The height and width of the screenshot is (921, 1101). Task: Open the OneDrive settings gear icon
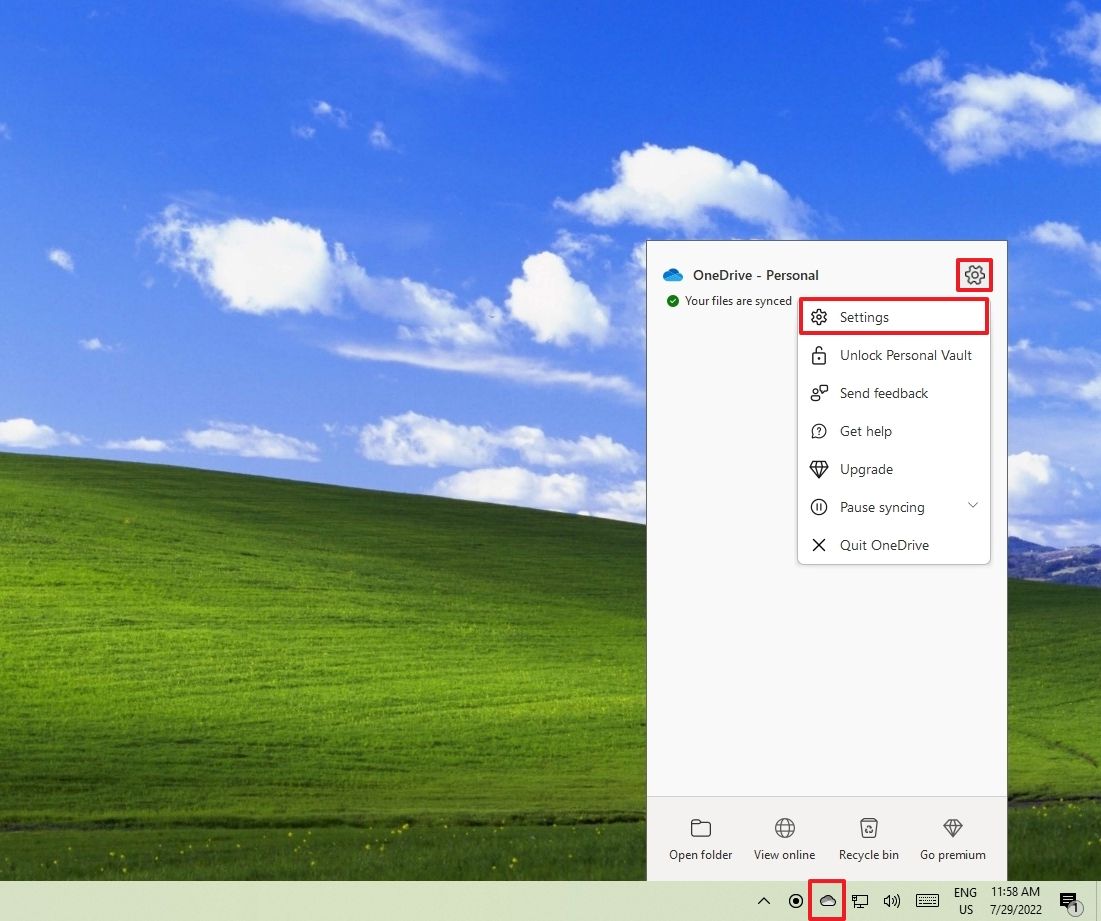[x=974, y=275]
